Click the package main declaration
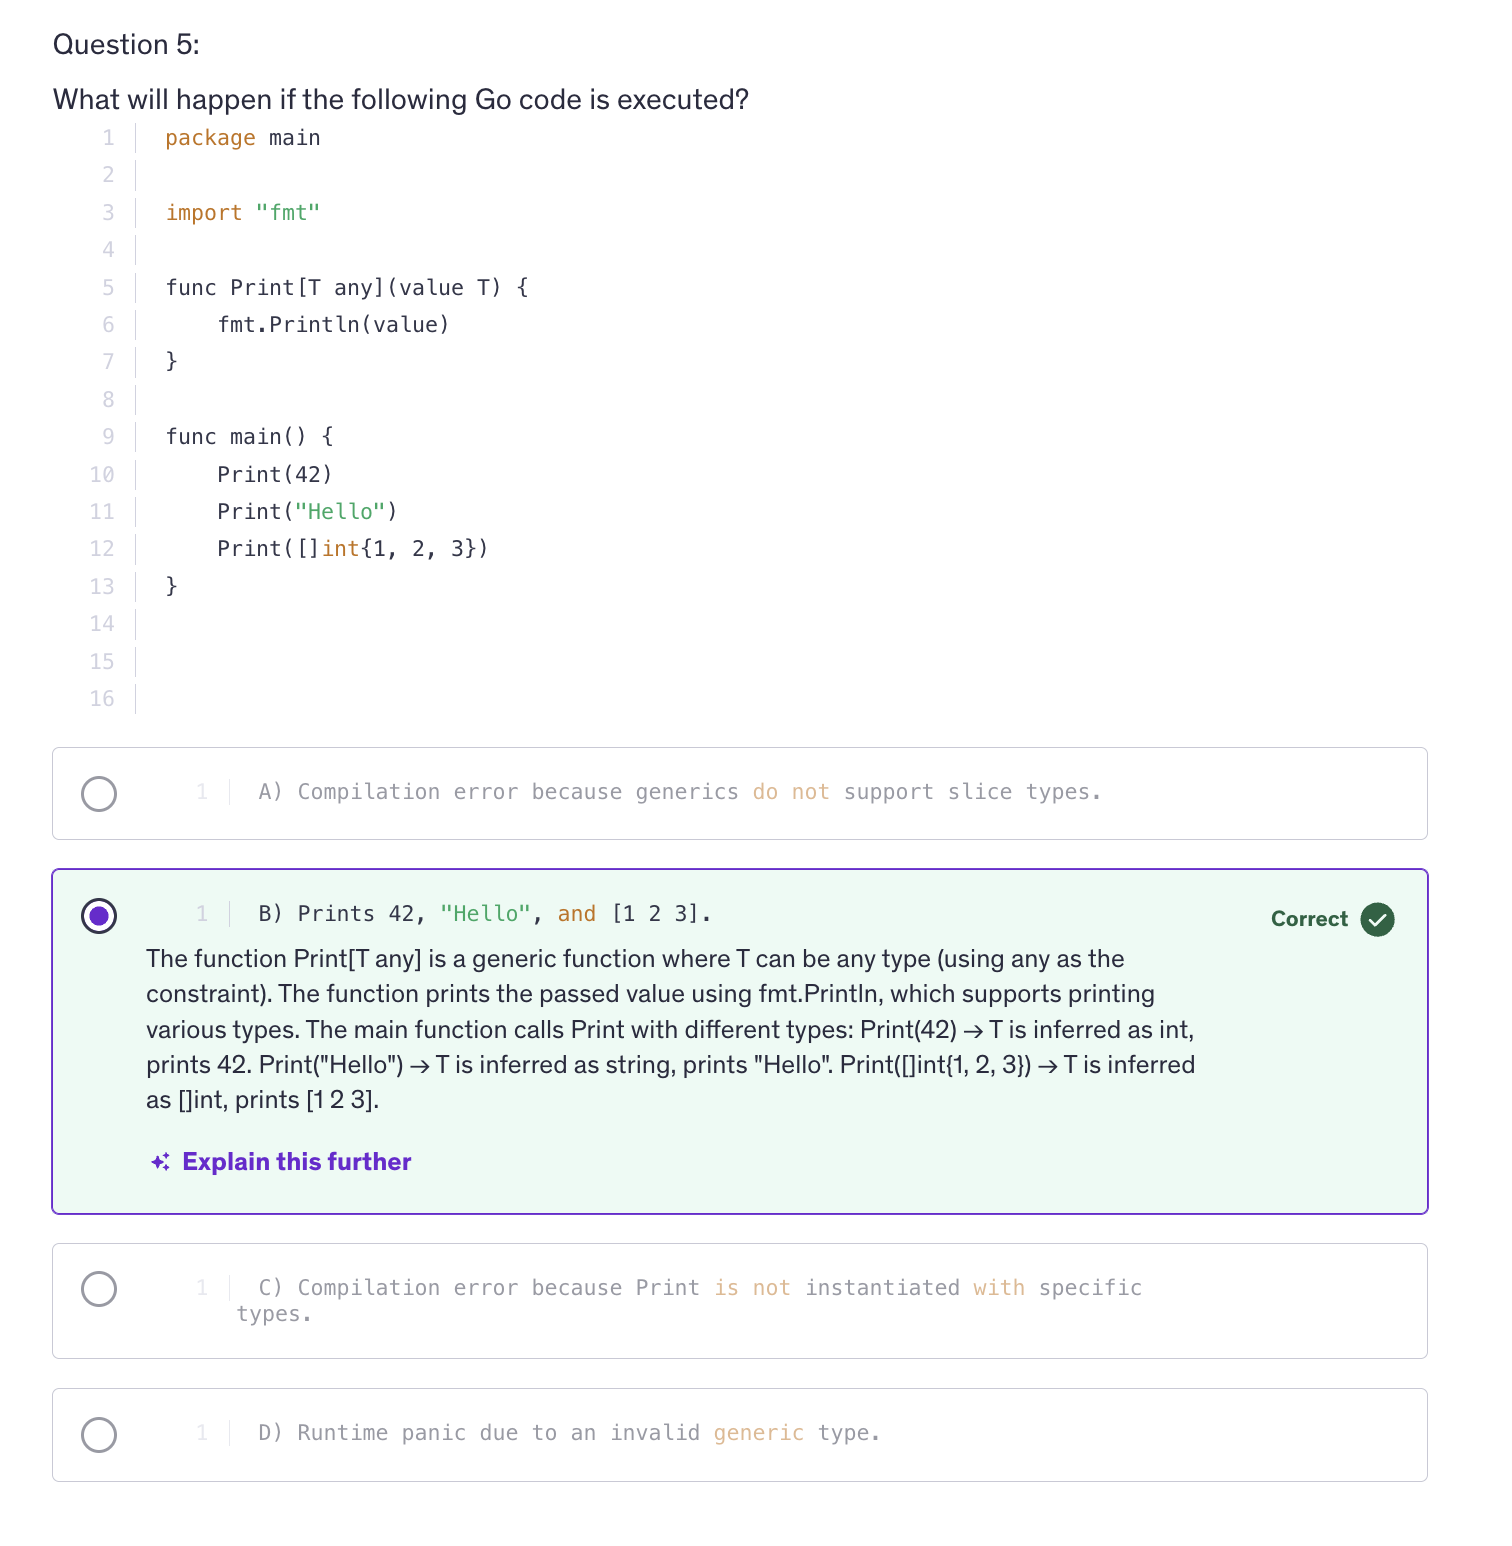 click(242, 137)
